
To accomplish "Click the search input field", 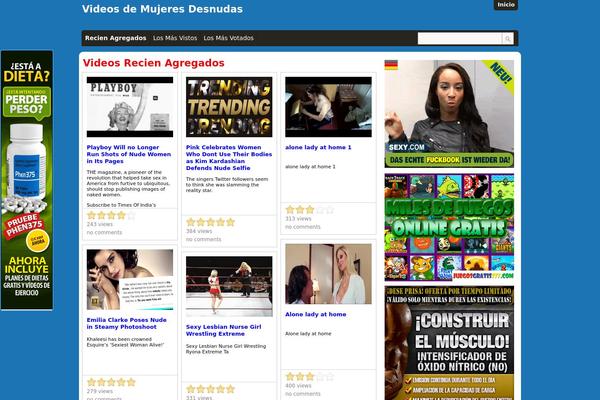I will [460, 38].
